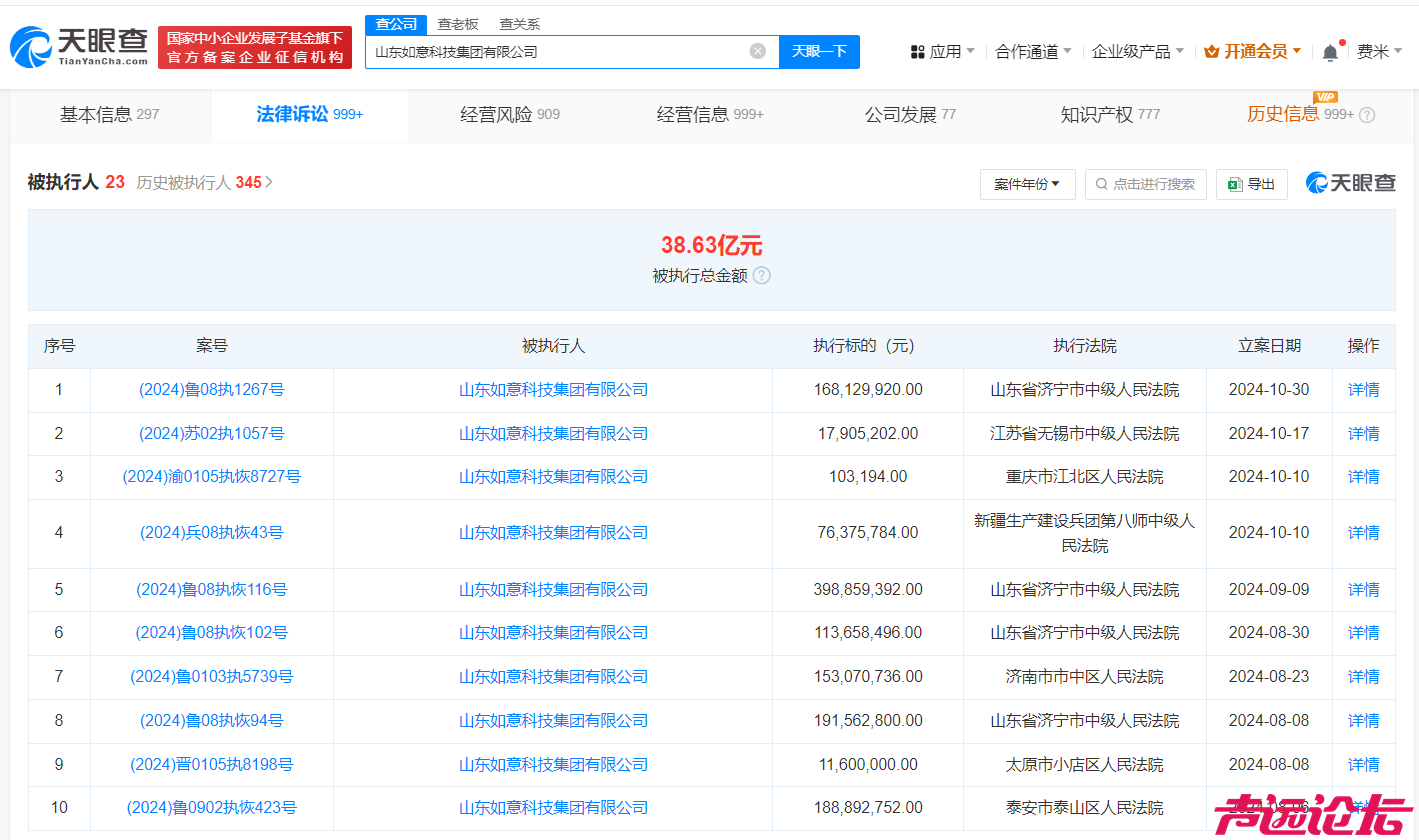
Task: Open case (2024)鲁0902执恢423号
Action: point(212,808)
